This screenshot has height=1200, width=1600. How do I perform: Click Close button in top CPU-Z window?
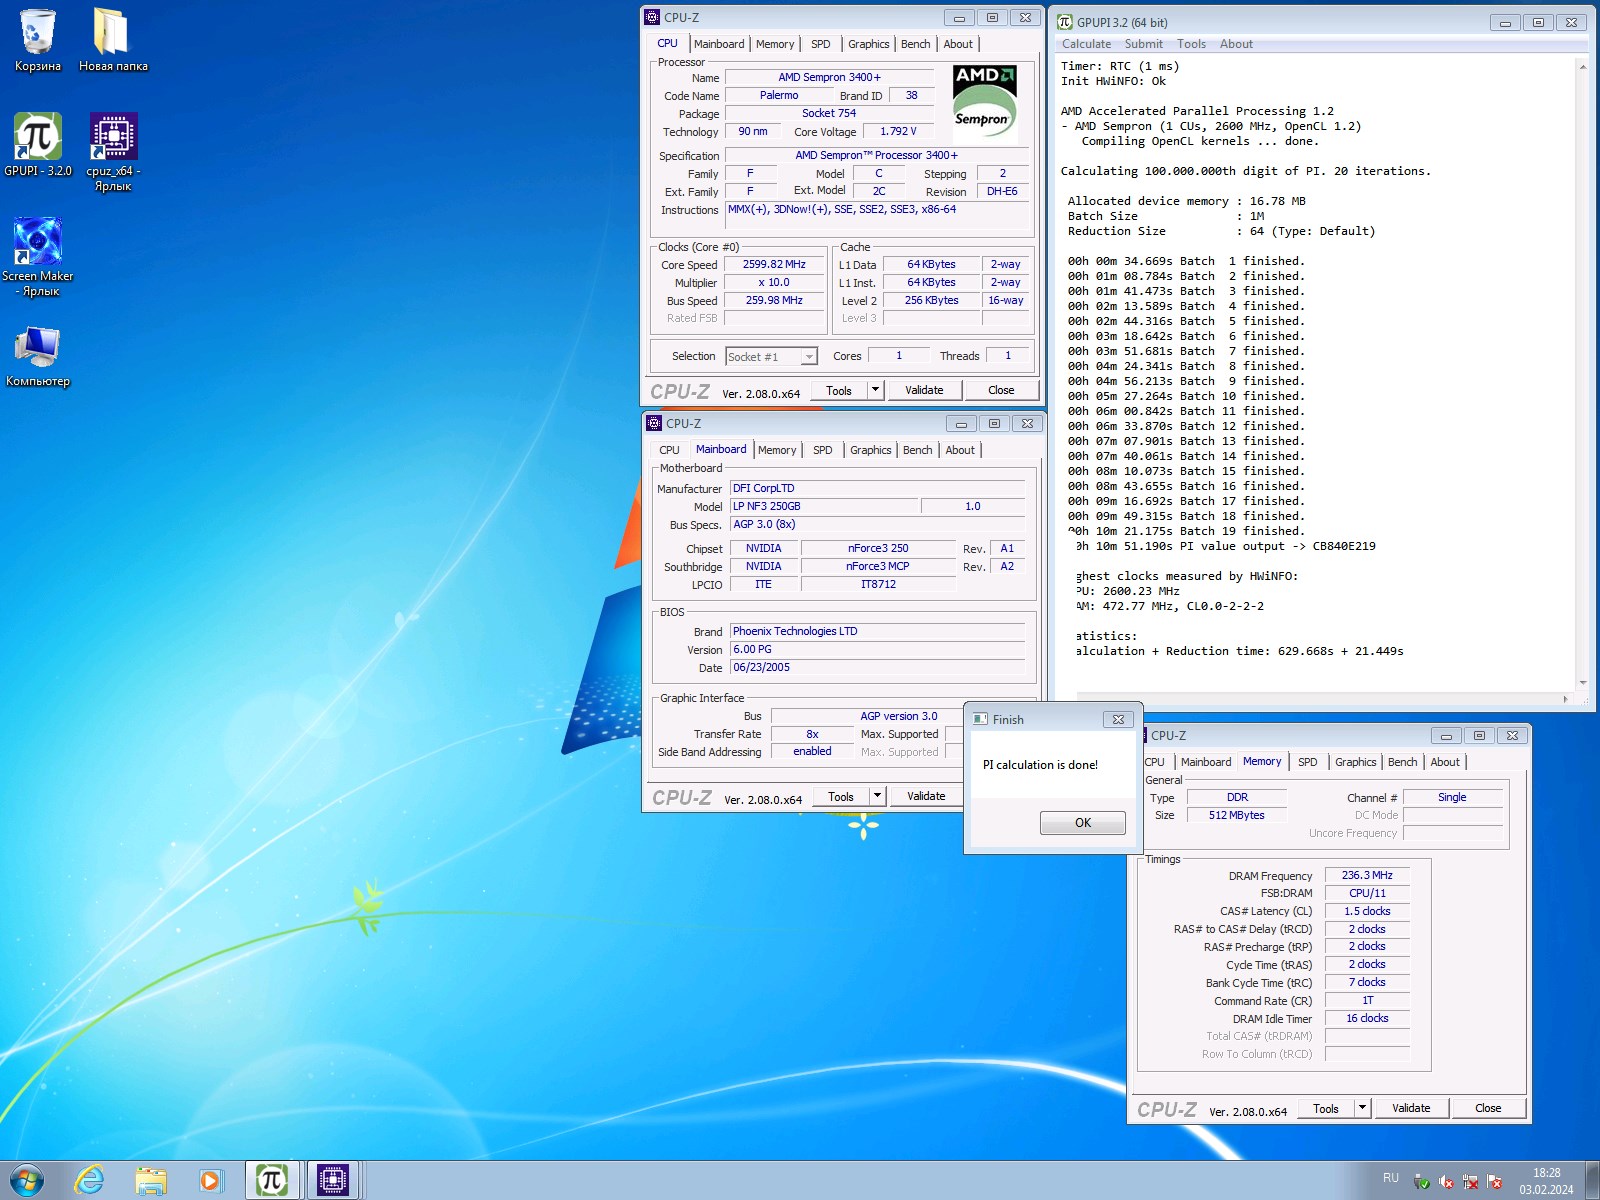1001,390
